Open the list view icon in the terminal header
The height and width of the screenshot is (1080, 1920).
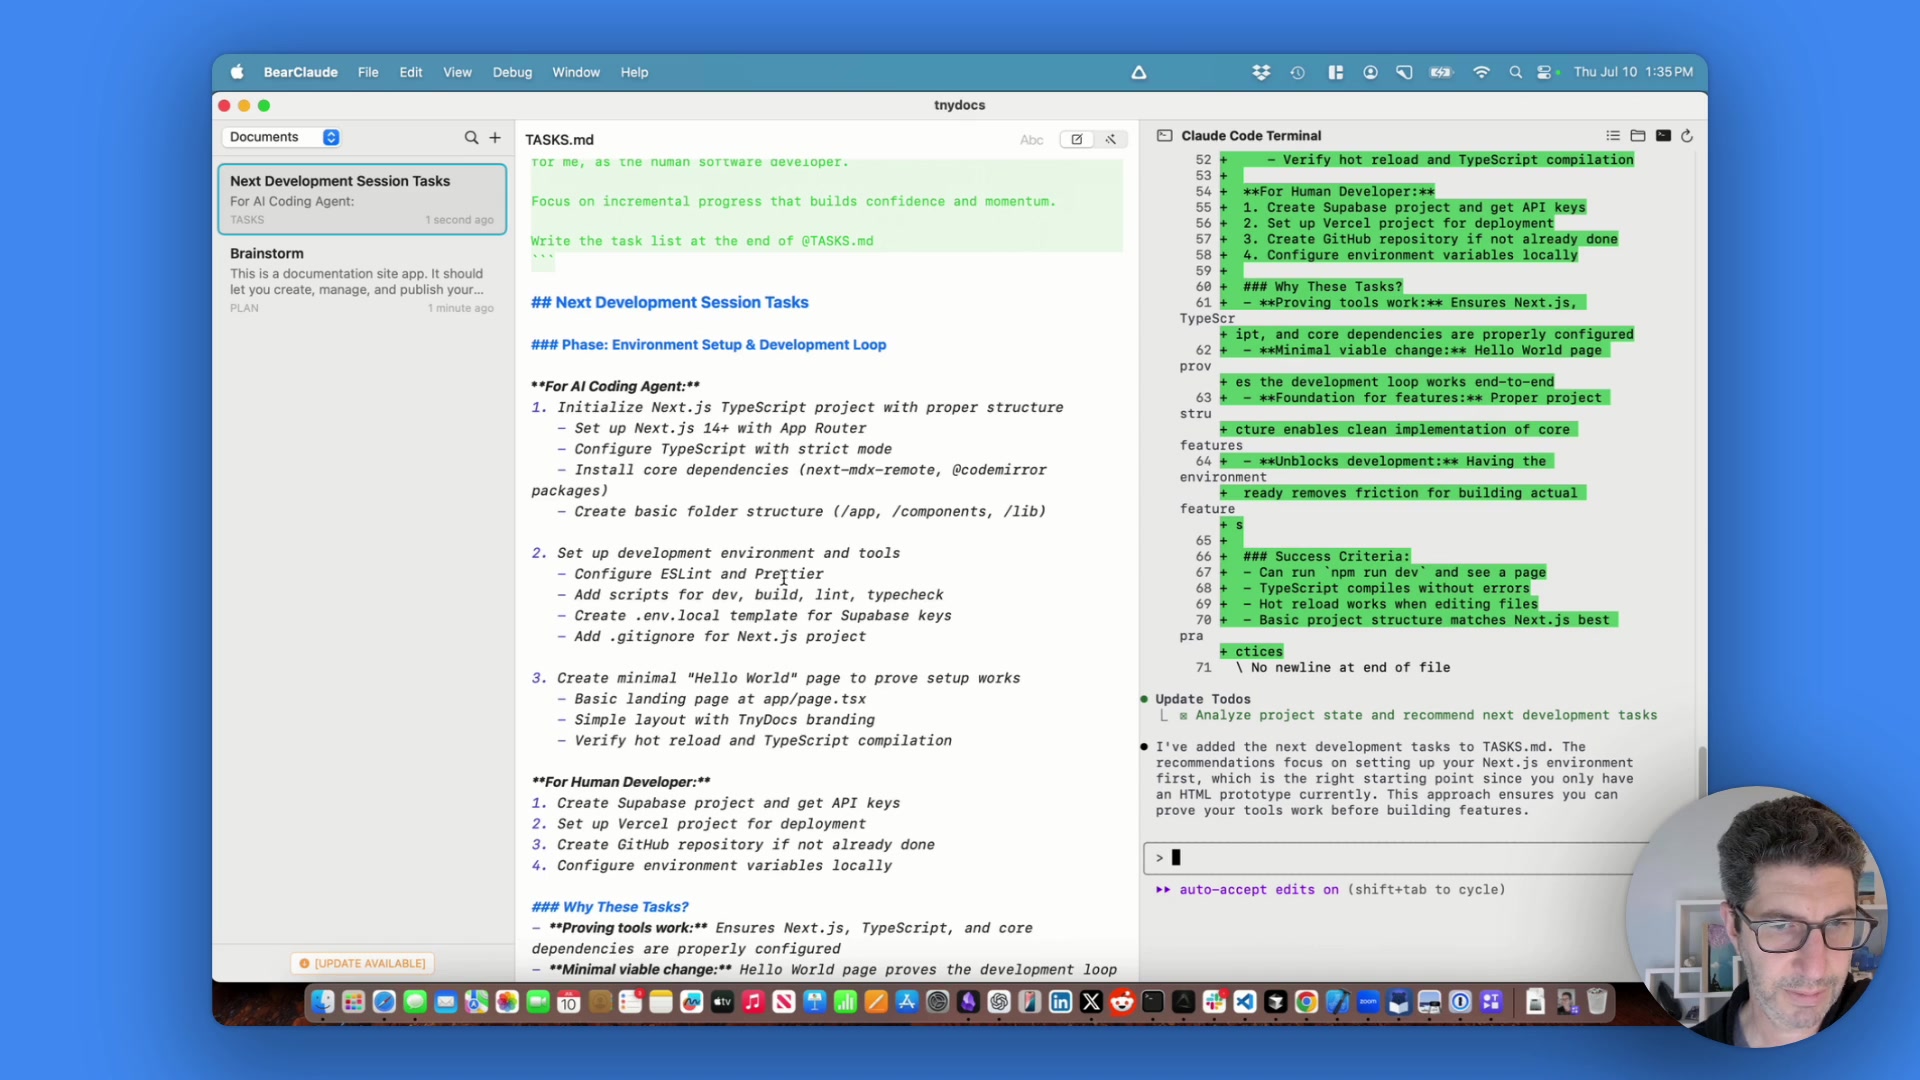tap(1613, 136)
